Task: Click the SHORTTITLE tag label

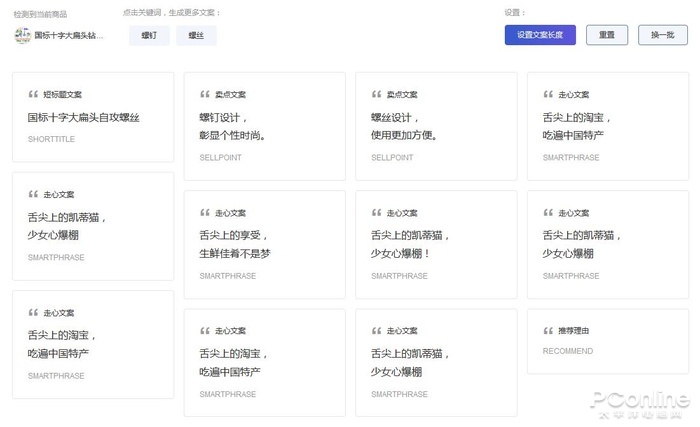Action: pos(51,139)
